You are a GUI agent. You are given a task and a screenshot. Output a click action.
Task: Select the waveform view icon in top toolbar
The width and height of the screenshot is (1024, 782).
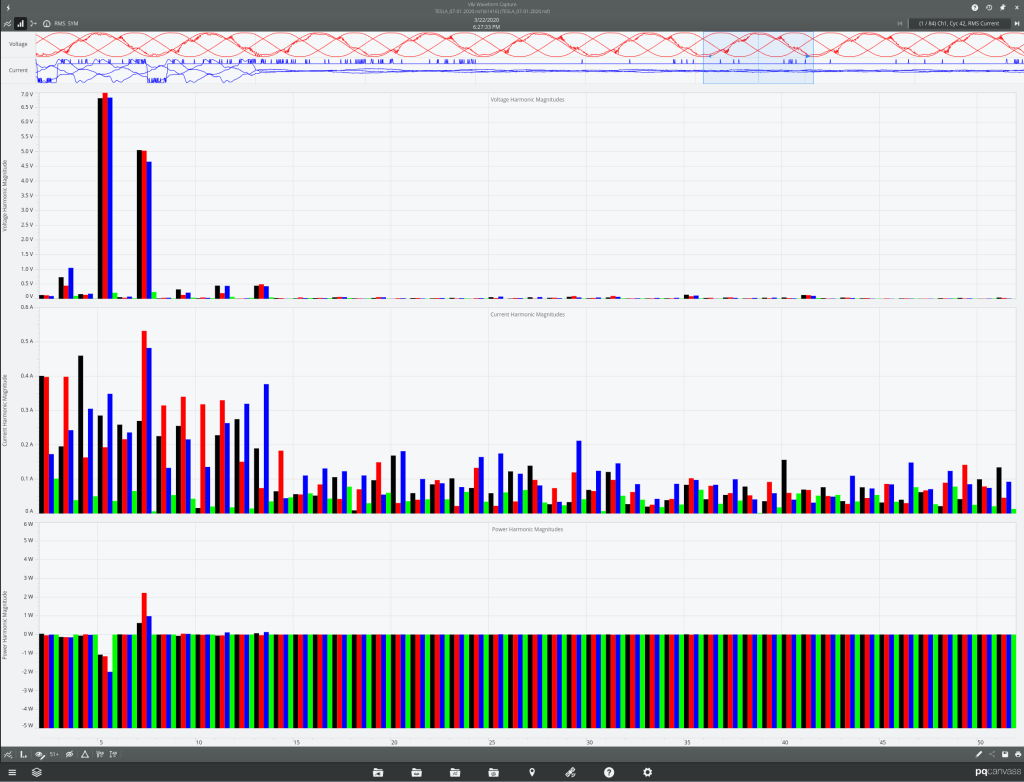tap(8, 22)
